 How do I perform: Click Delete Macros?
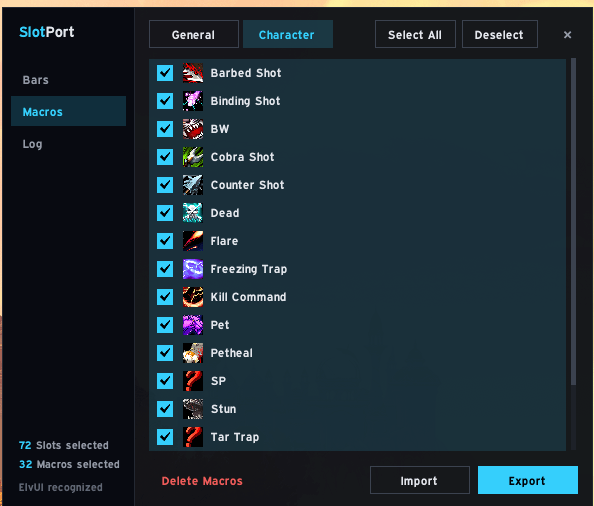(x=202, y=481)
